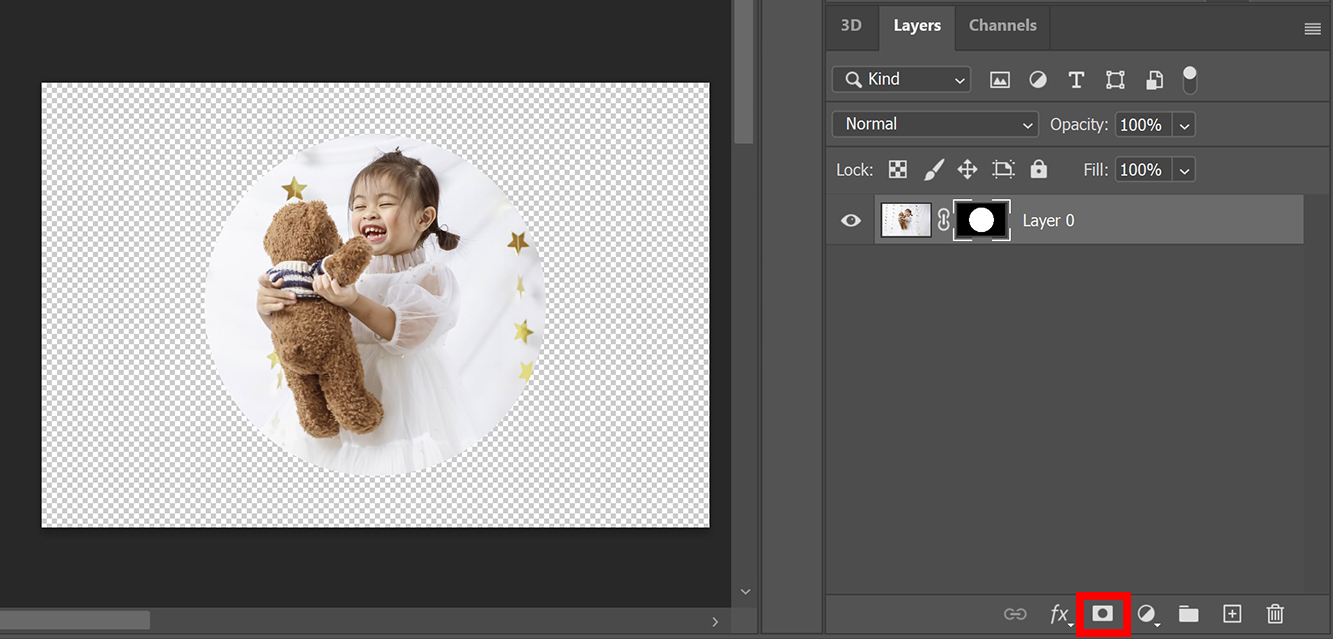
Task: Switch to the Channels tab
Action: (1001, 25)
